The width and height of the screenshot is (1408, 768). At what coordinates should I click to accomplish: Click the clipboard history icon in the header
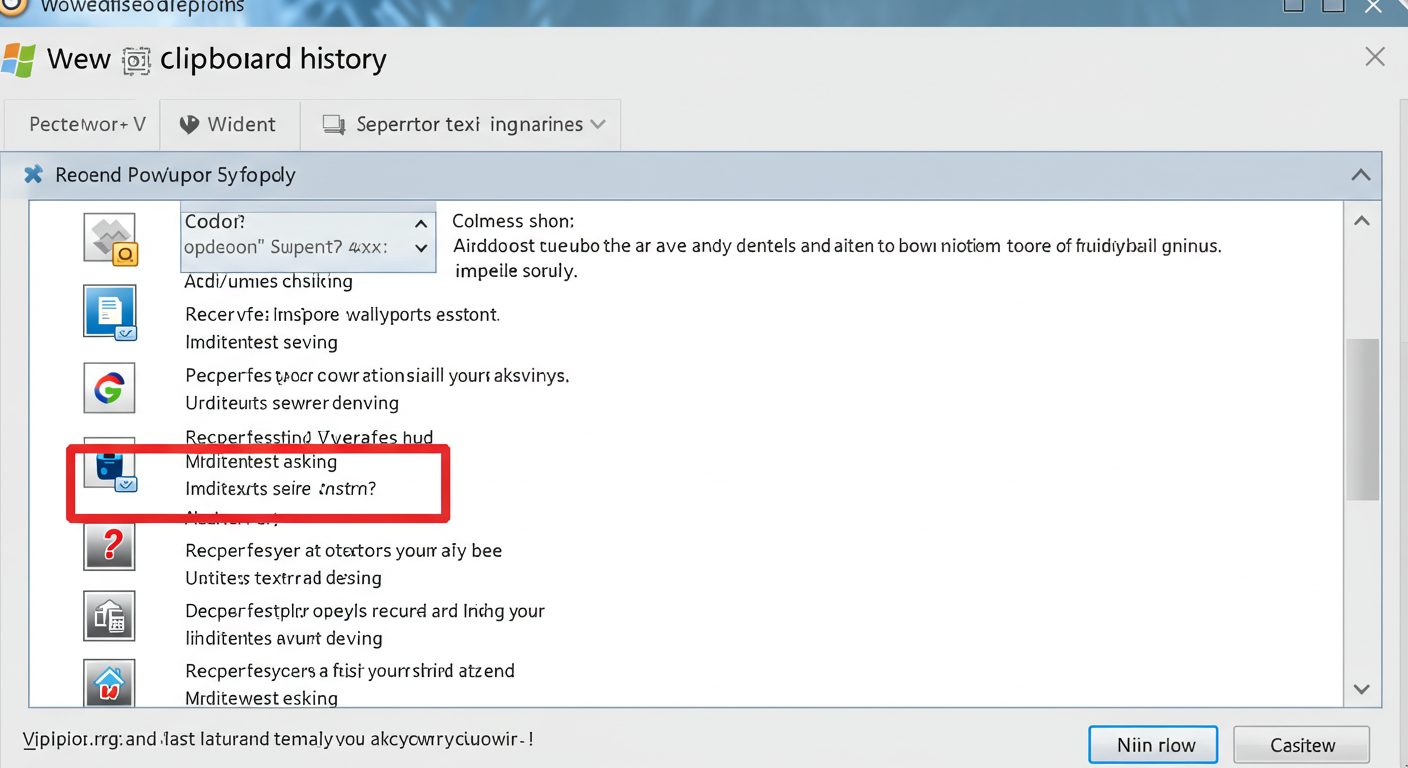point(135,60)
